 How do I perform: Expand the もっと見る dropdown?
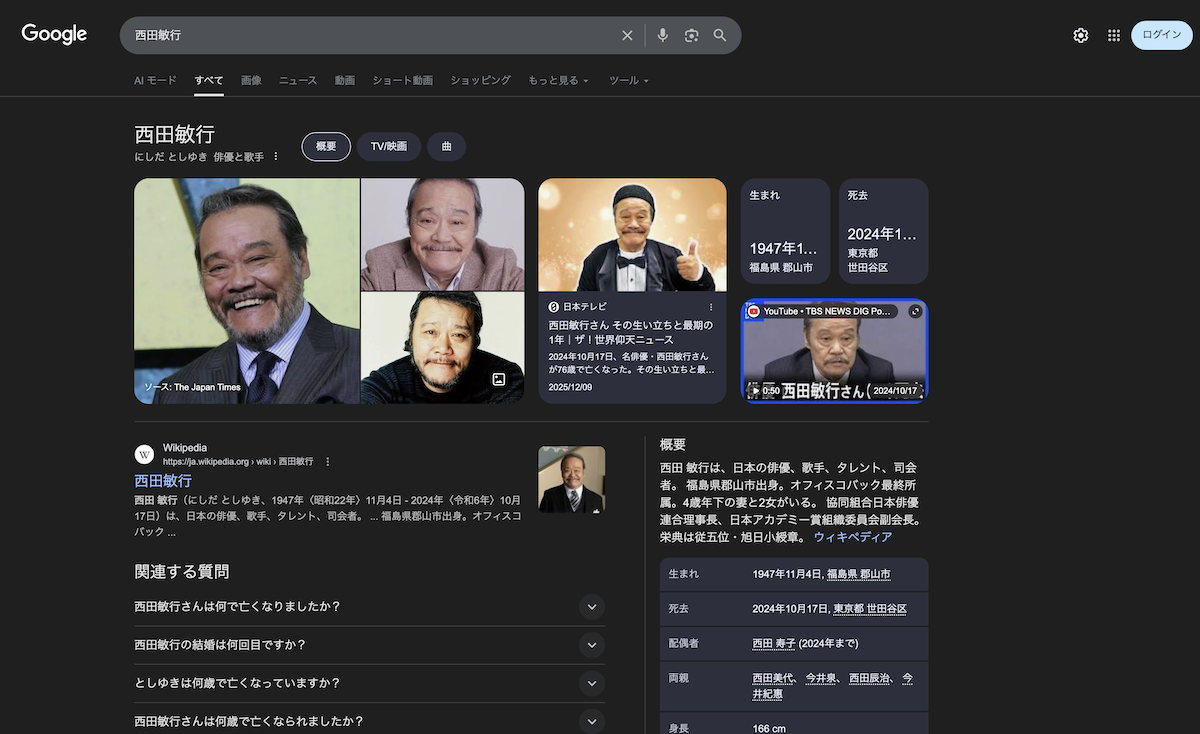[558, 80]
